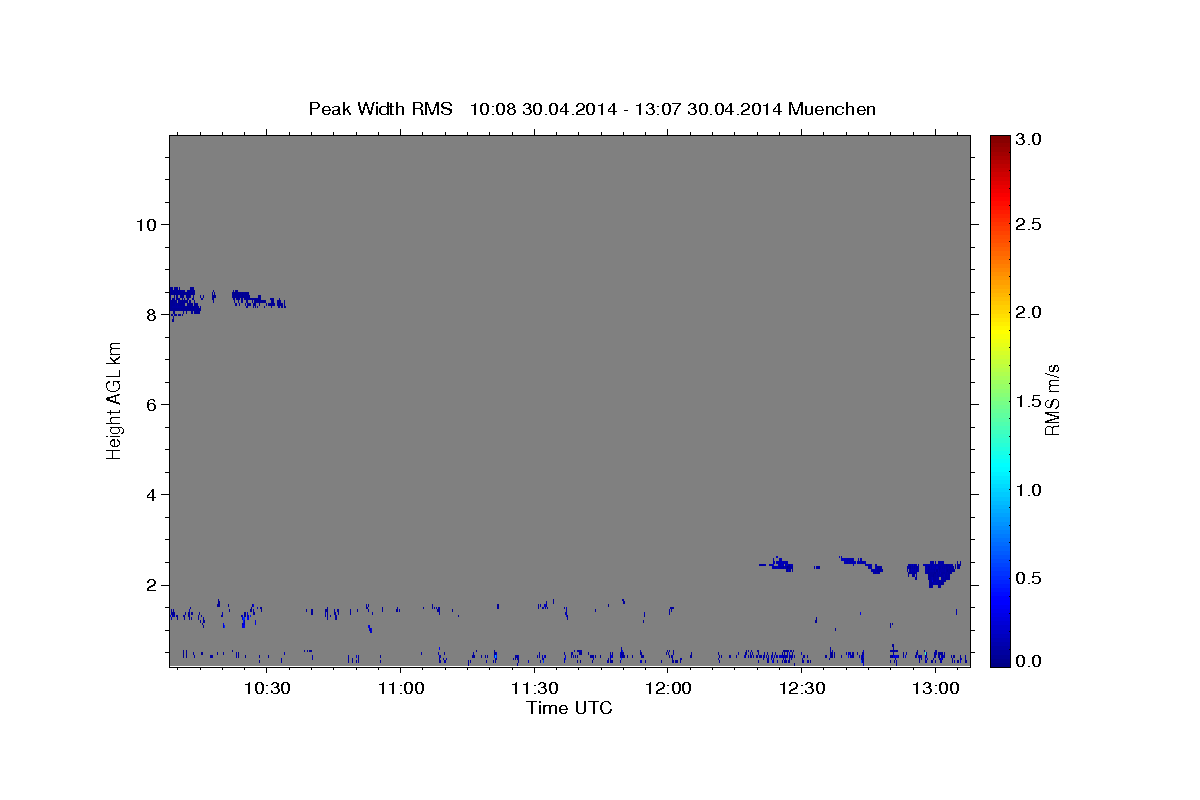Click the 12:00 time tick label
1200x800 pixels.
click(x=668, y=688)
